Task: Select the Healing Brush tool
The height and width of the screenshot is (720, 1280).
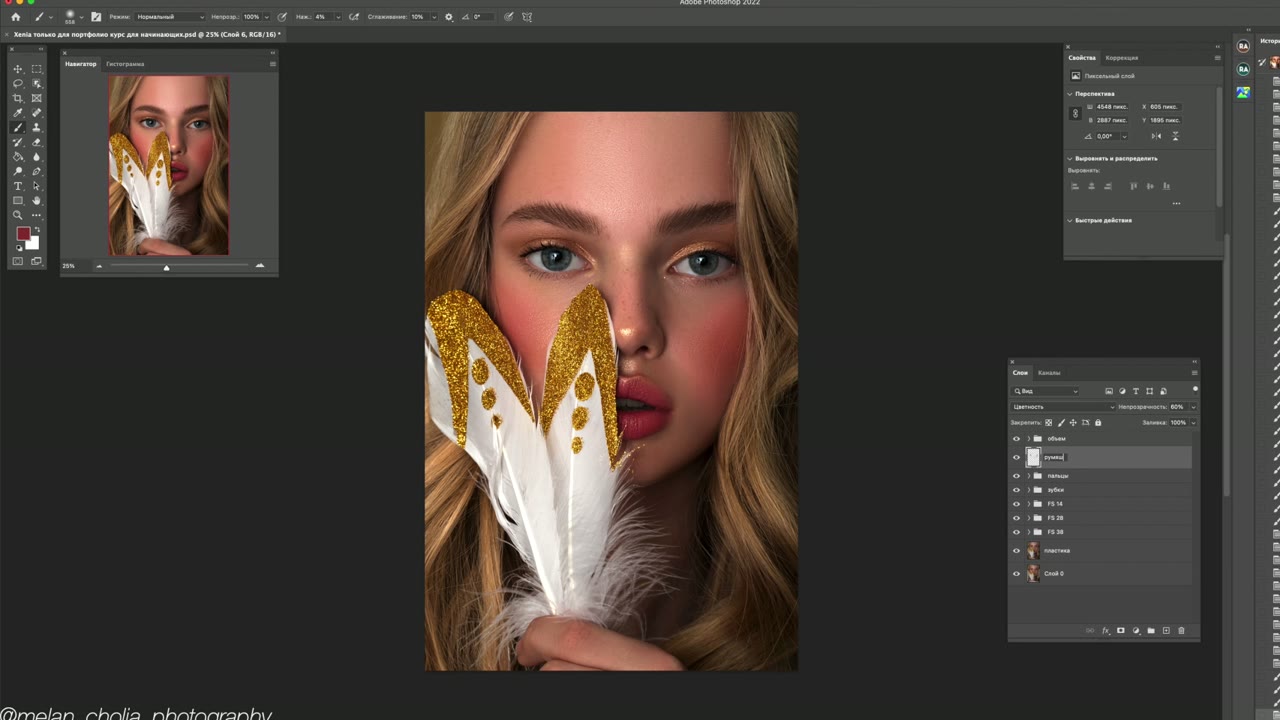Action: [37, 113]
